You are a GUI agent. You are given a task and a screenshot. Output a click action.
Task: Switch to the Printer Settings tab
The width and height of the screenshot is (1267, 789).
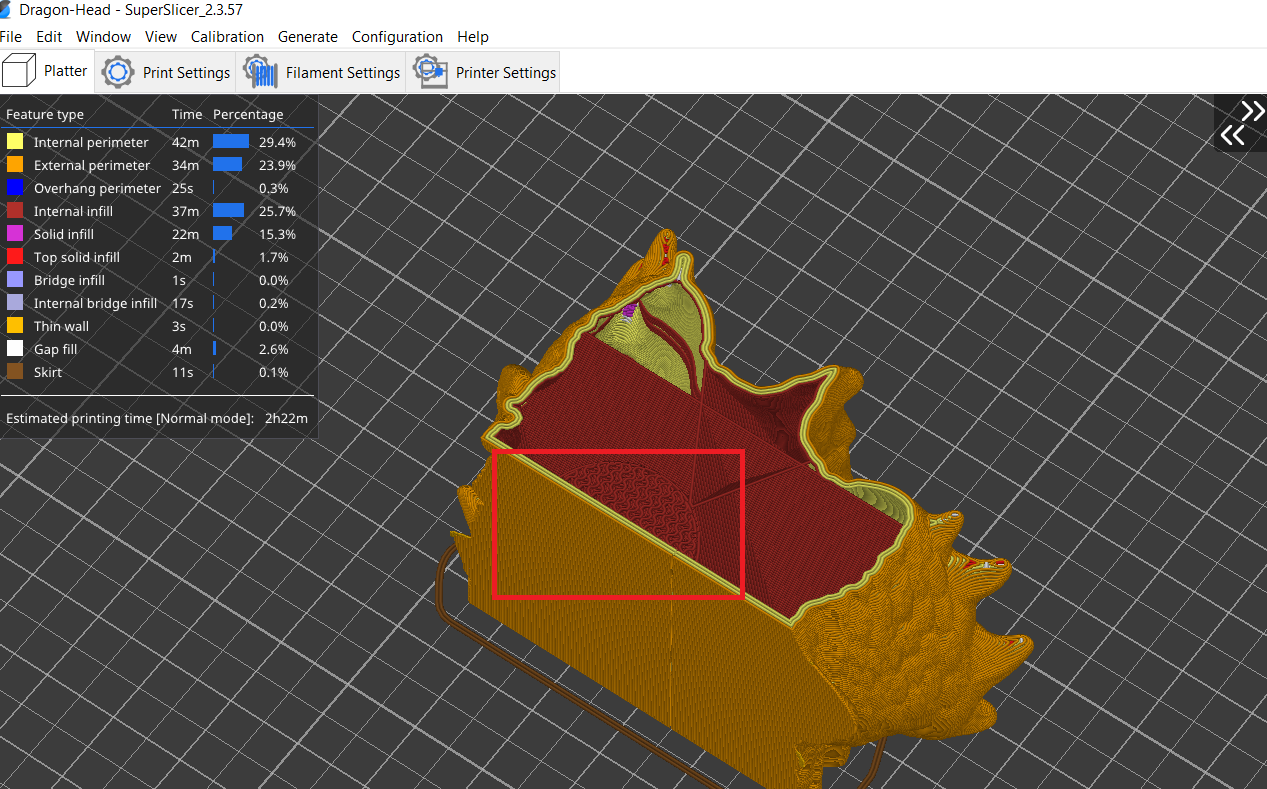click(484, 73)
